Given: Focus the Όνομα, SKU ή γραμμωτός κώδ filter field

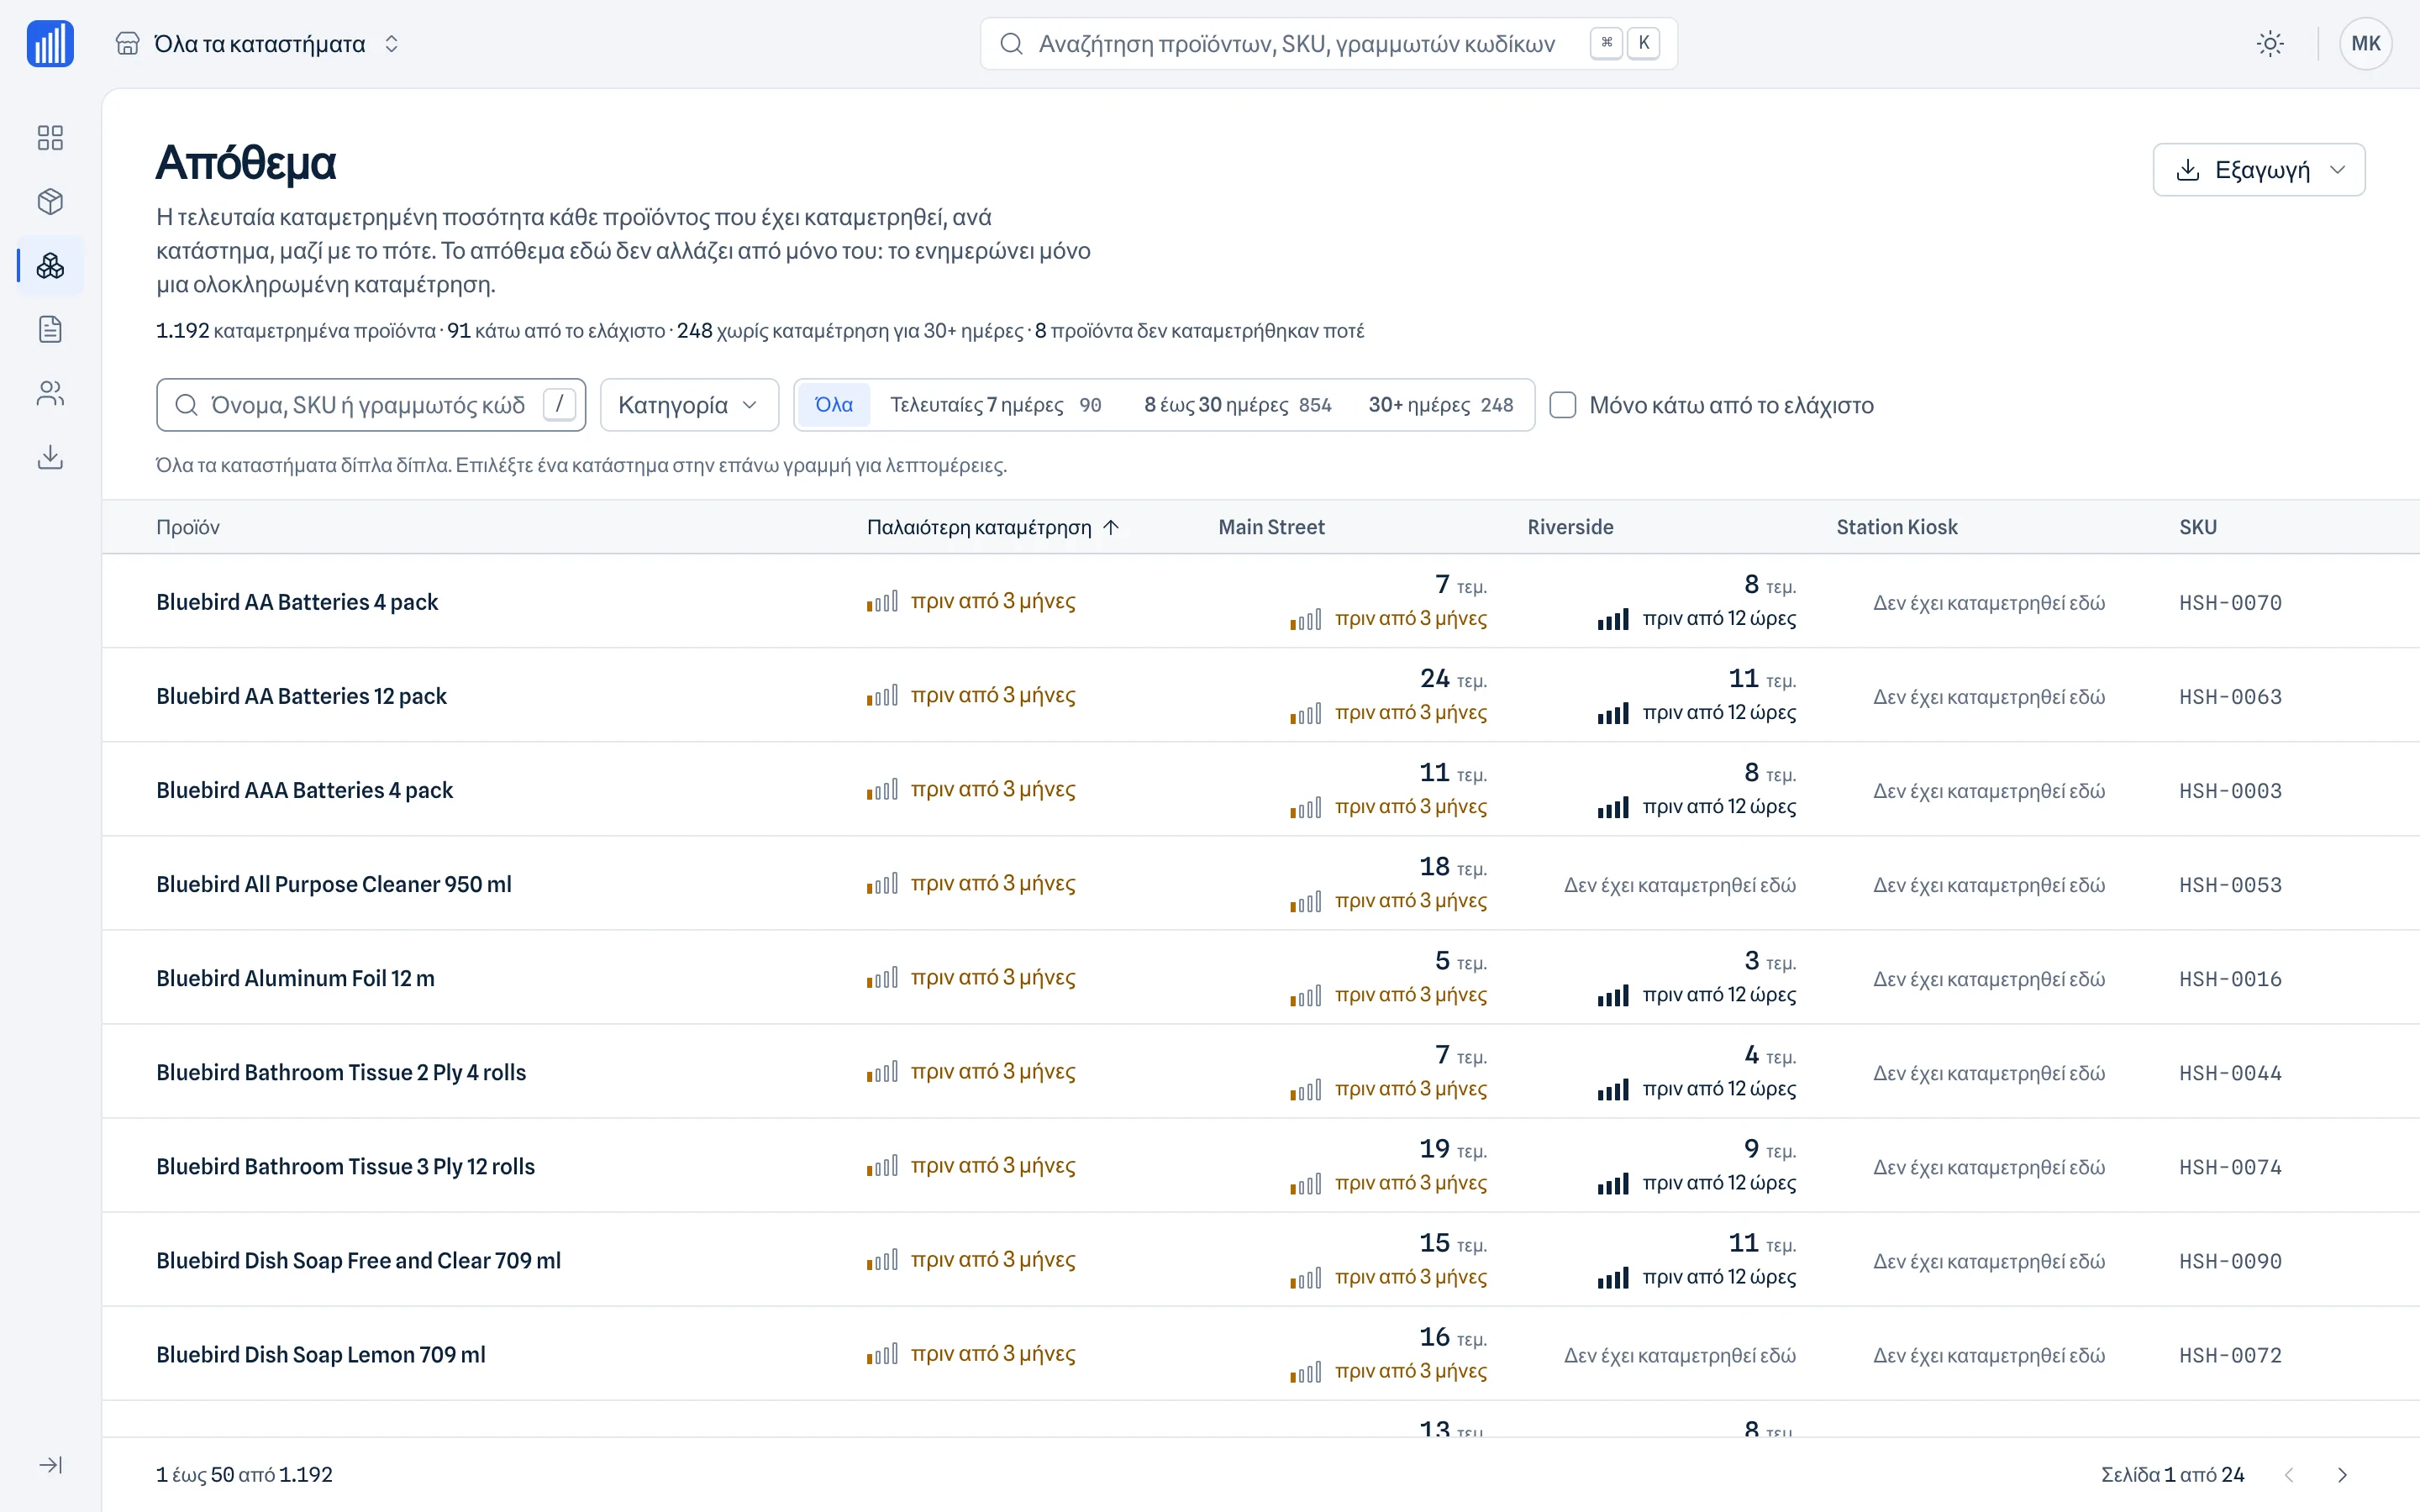Looking at the screenshot, I should [x=371, y=405].
